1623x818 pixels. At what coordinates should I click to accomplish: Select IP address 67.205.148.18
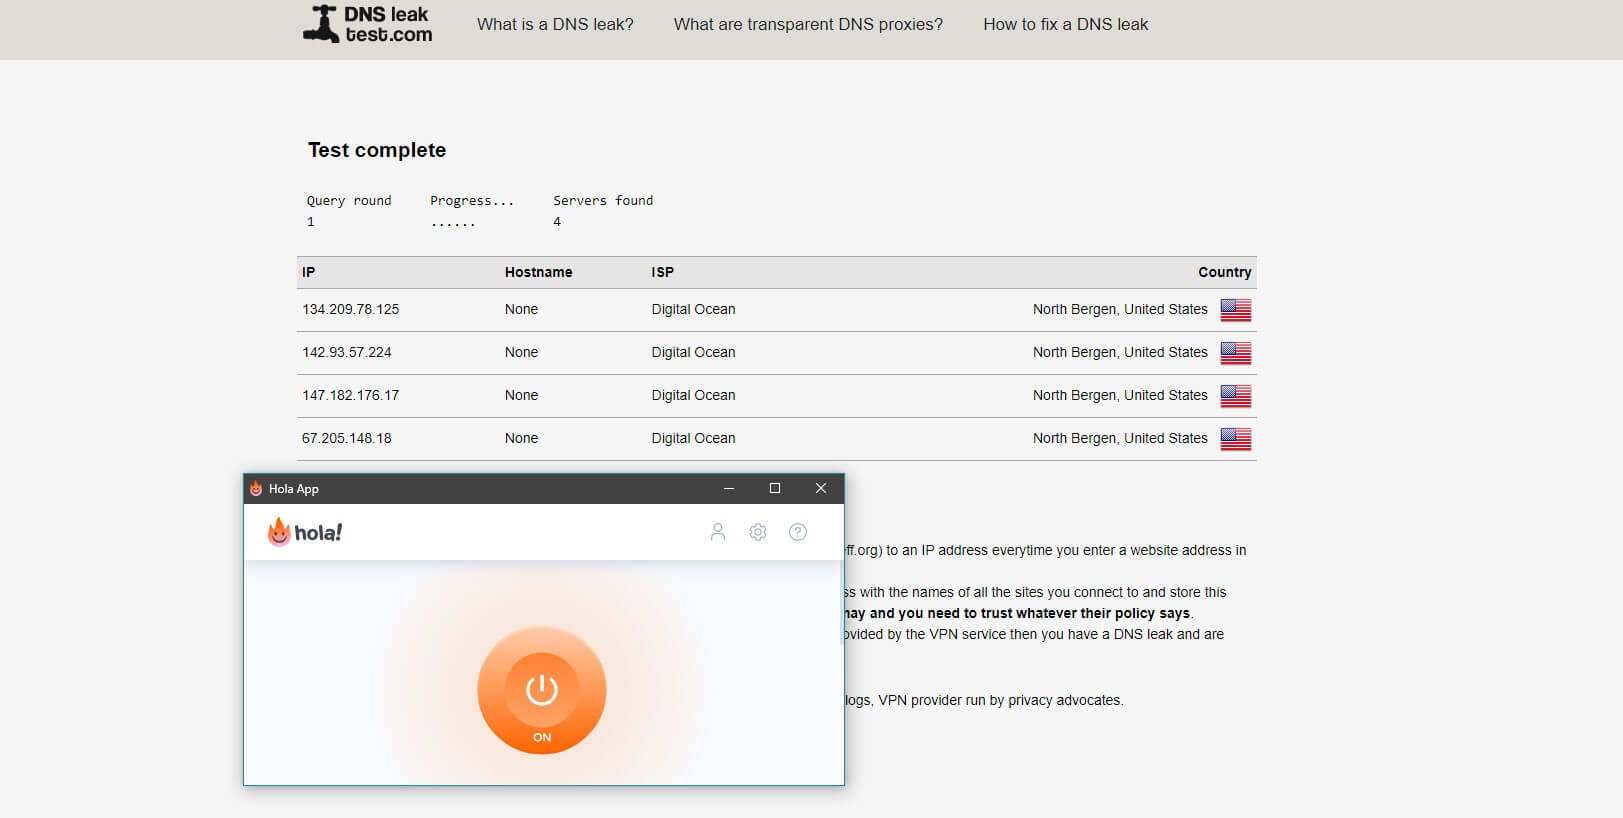(347, 438)
